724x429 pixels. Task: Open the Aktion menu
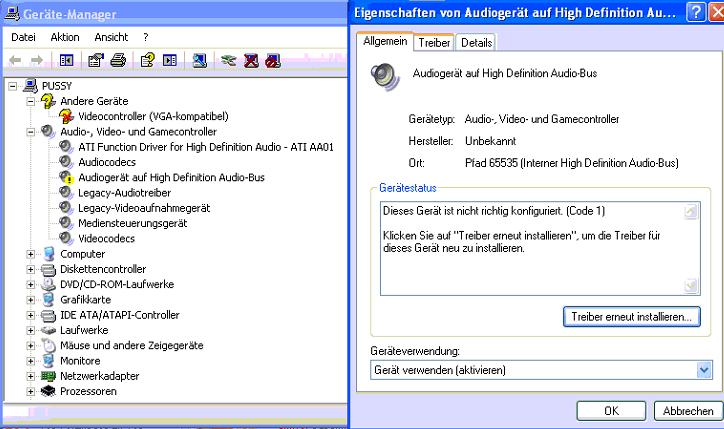[x=65, y=37]
